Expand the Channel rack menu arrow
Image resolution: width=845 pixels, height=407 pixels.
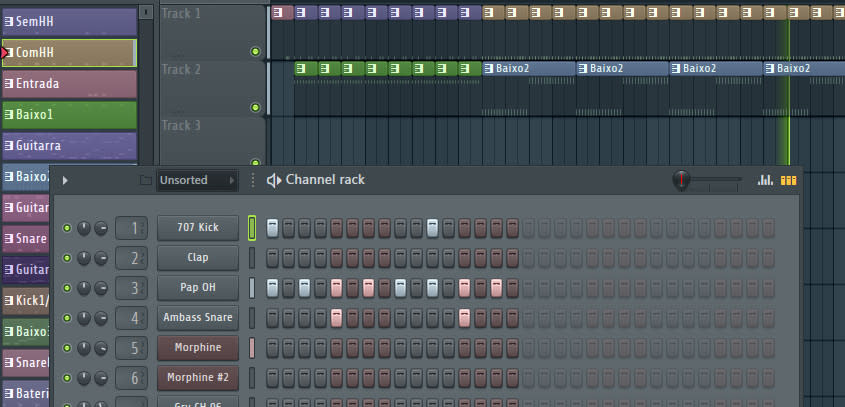pyautogui.click(x=65, y=180)
